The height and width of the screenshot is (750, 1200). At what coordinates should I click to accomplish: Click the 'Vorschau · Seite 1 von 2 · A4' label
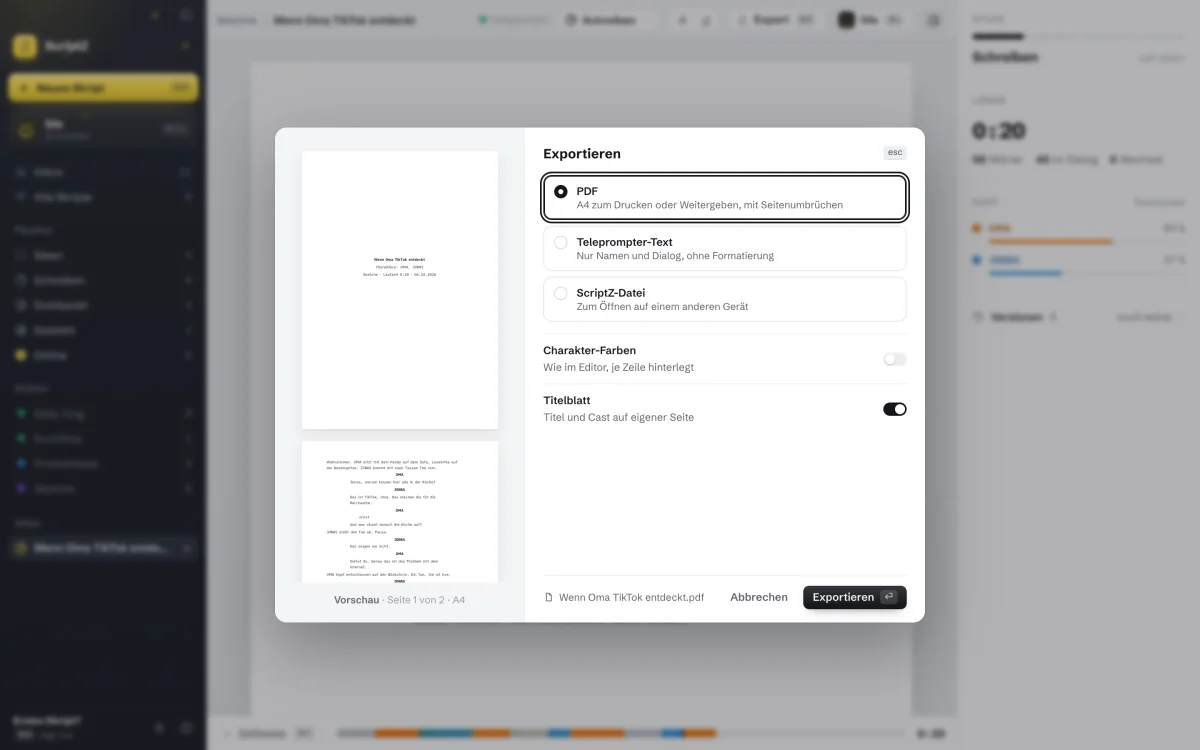pos(400,600)
